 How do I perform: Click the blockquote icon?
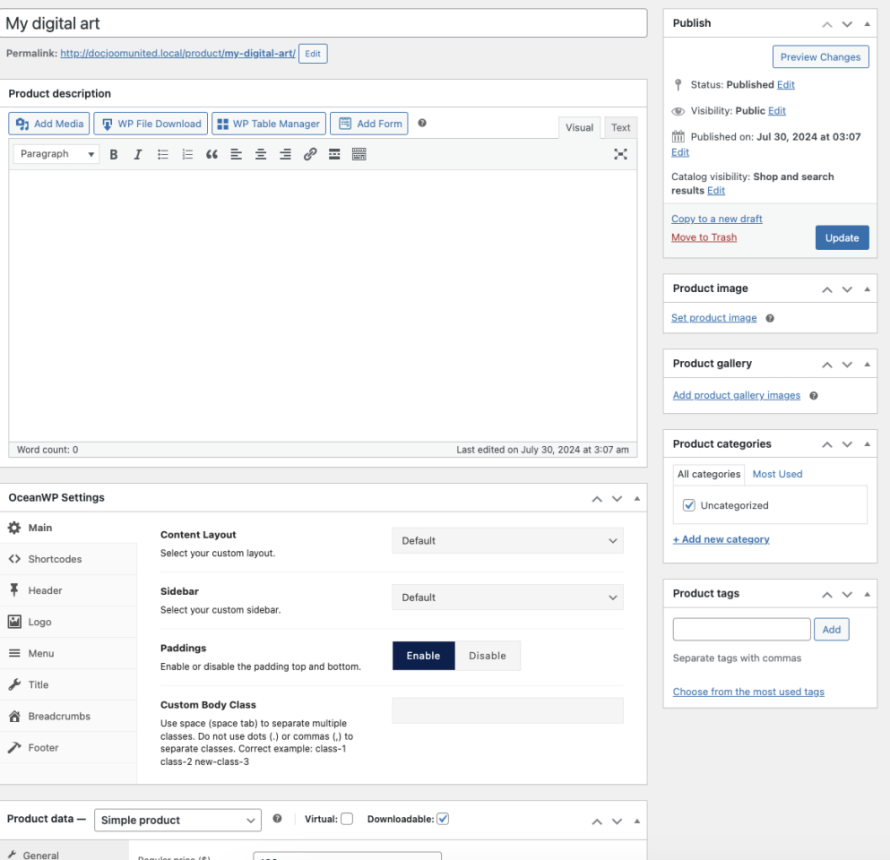click(211, 154)
